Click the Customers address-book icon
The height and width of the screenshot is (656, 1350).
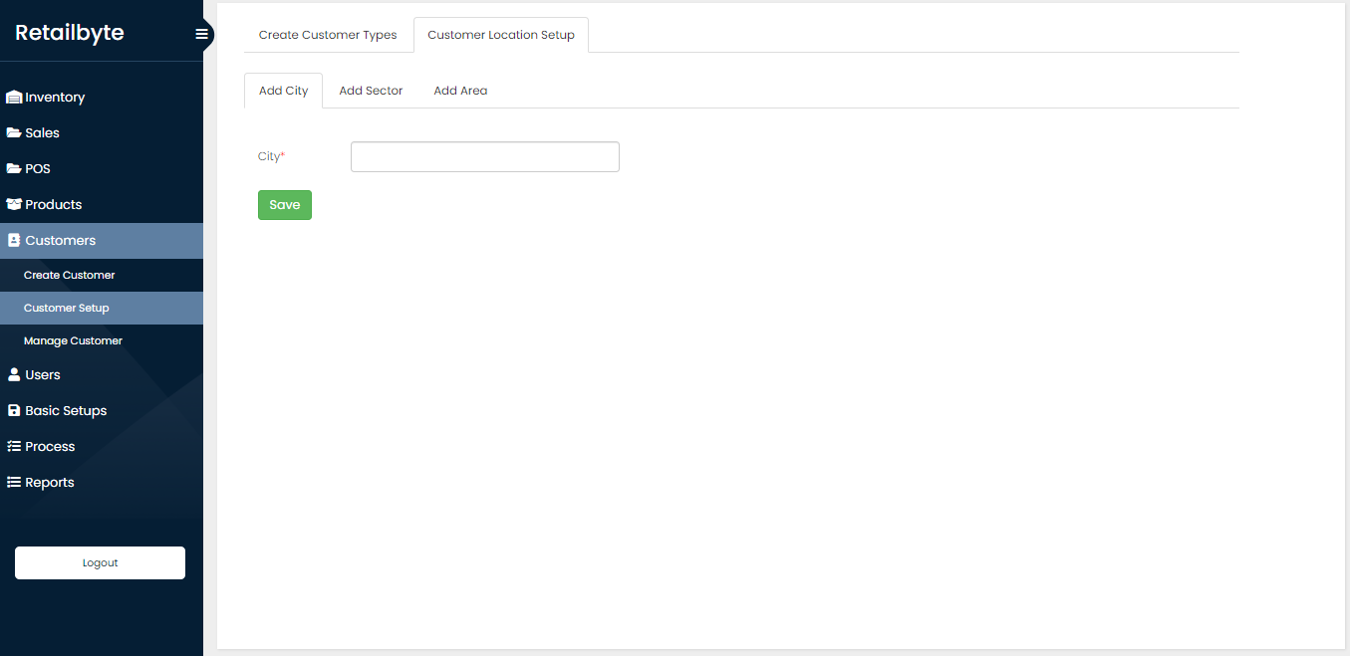point(14,240)
